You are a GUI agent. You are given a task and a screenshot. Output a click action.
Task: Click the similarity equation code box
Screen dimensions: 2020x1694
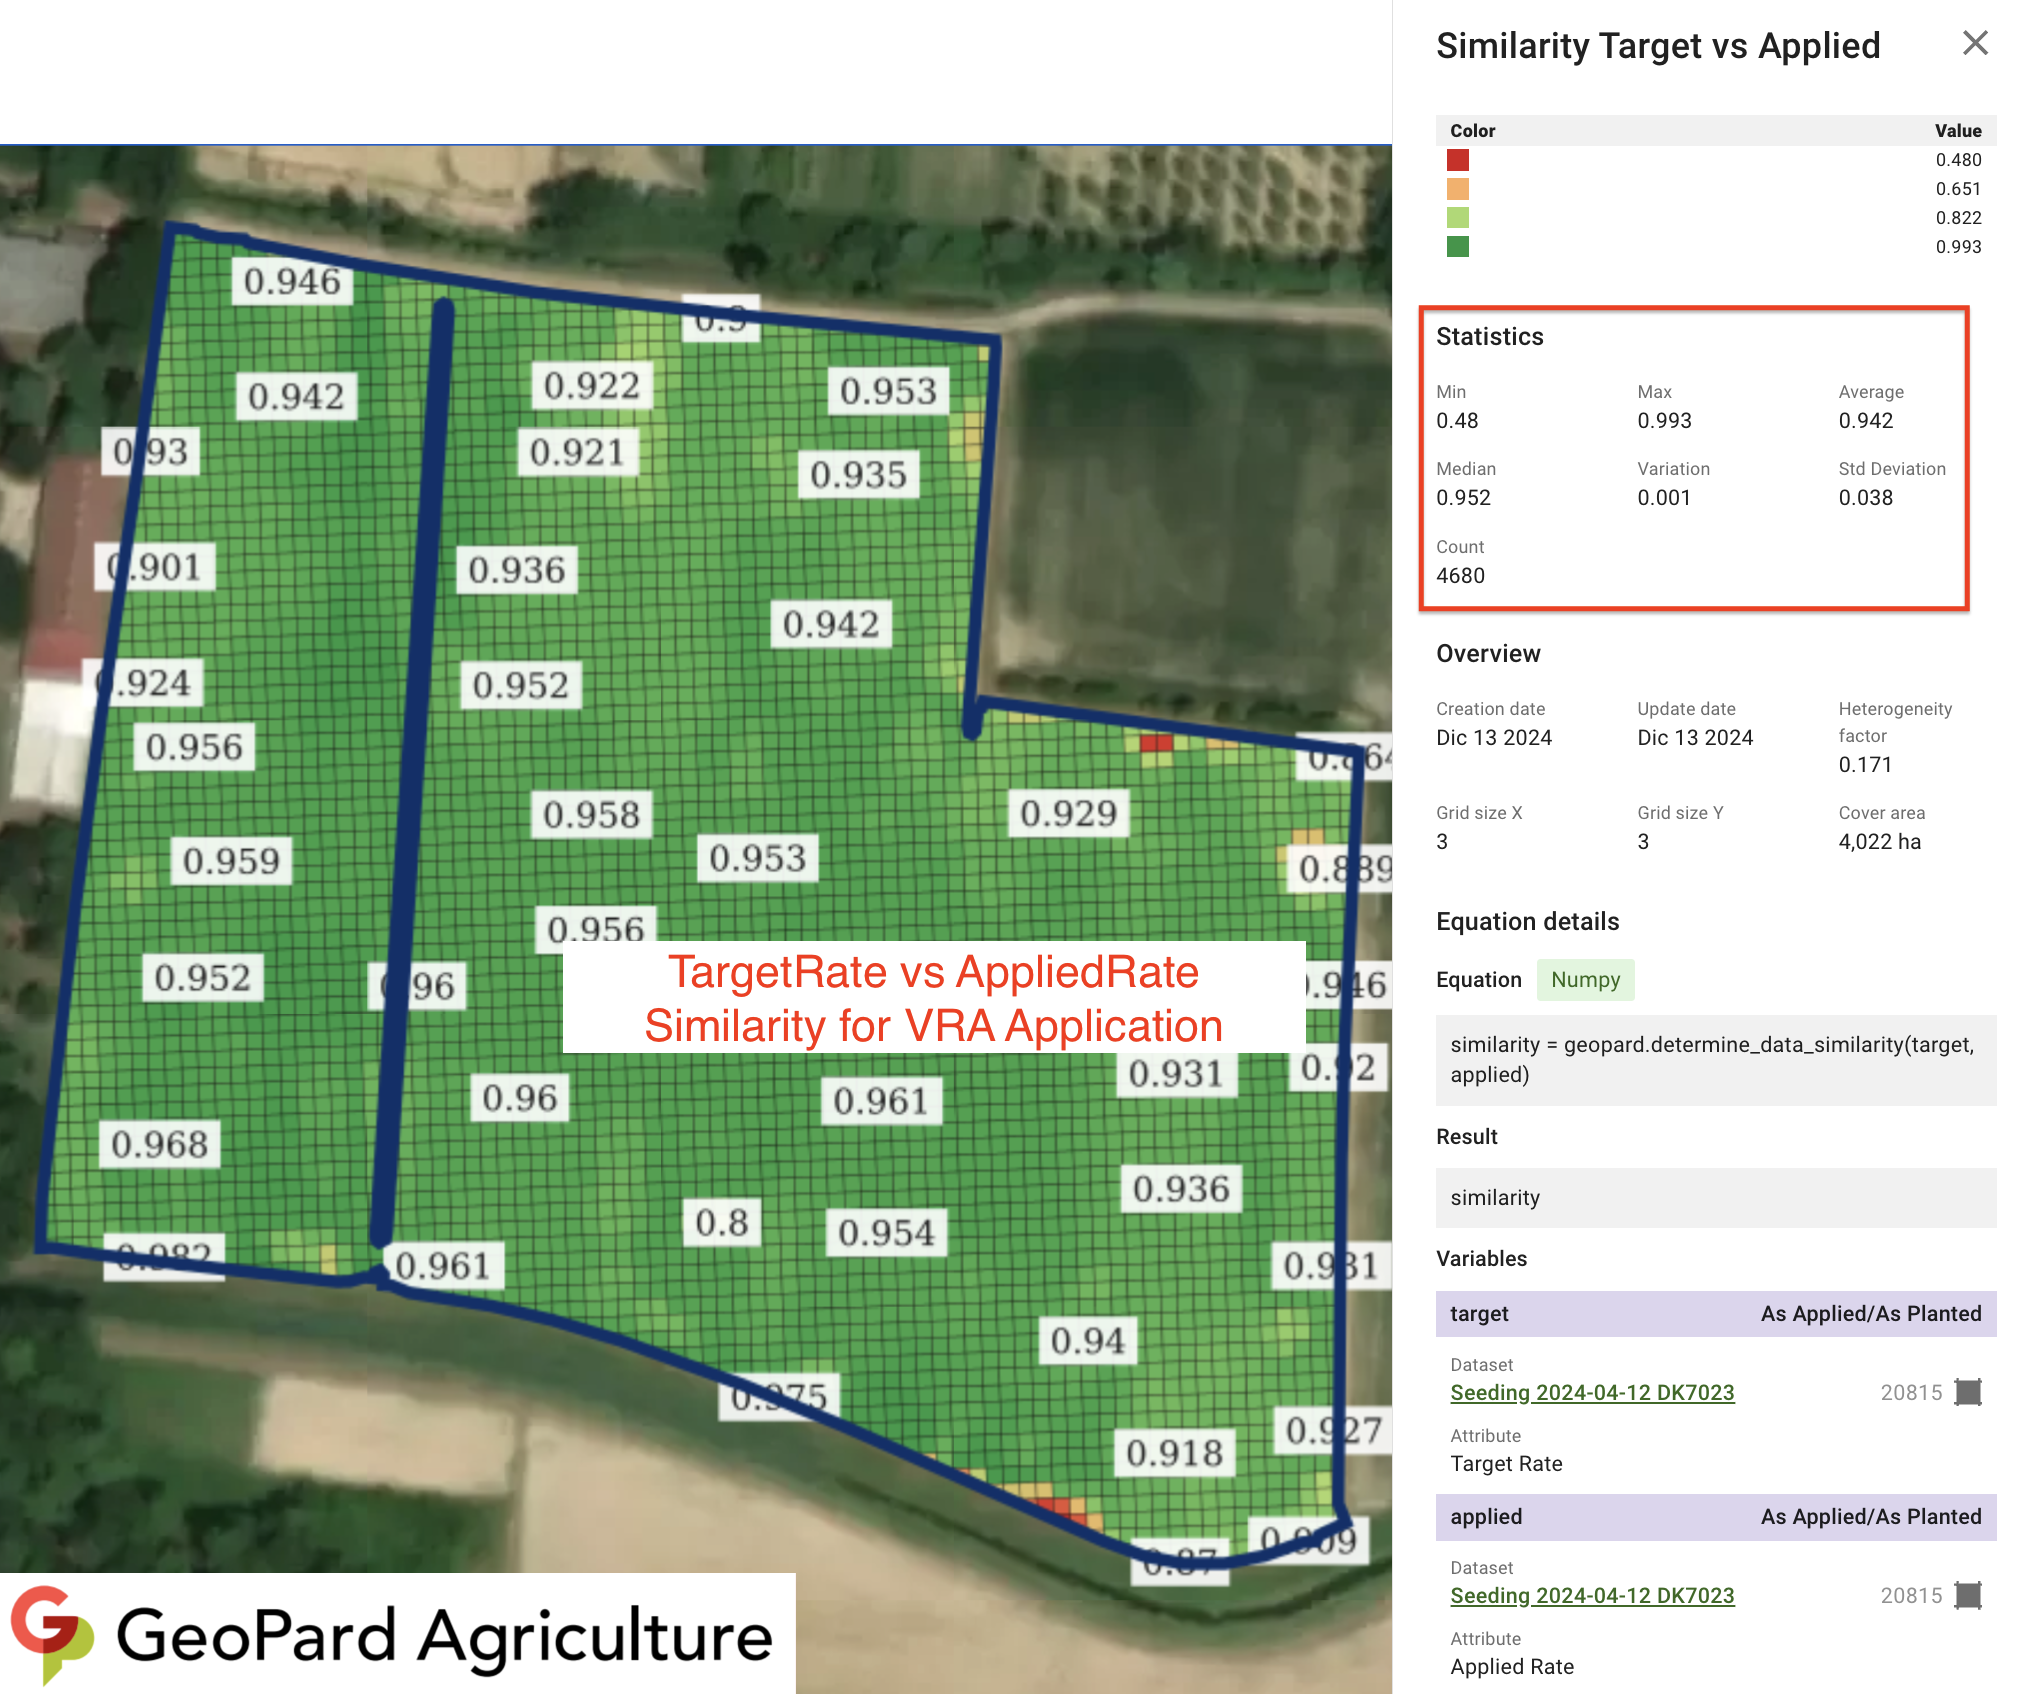(x=1714, y=1059)
